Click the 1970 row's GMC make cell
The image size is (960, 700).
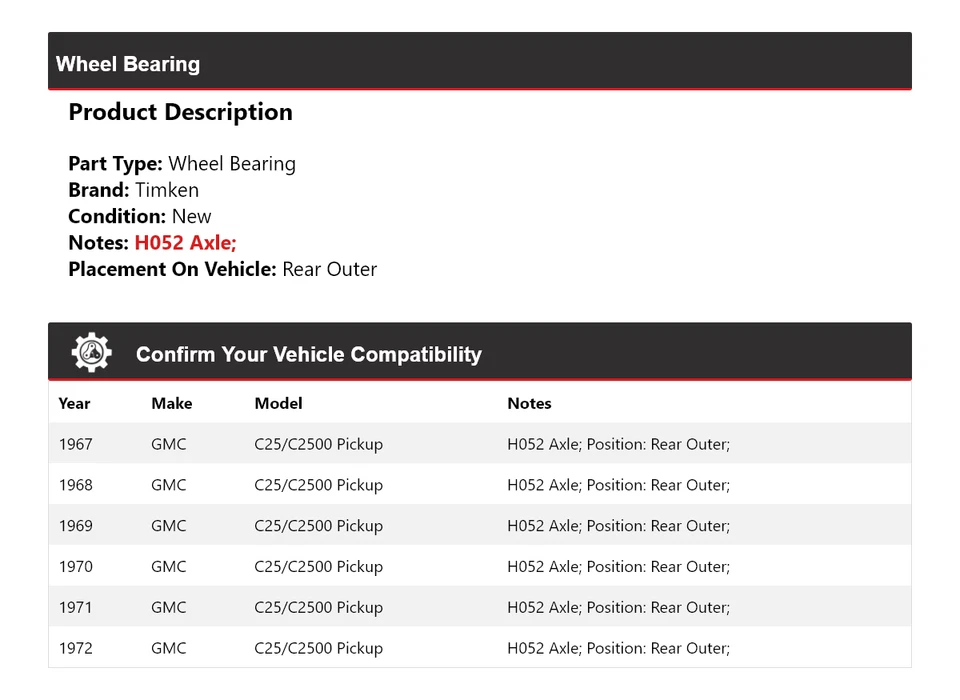click(168, 567)
